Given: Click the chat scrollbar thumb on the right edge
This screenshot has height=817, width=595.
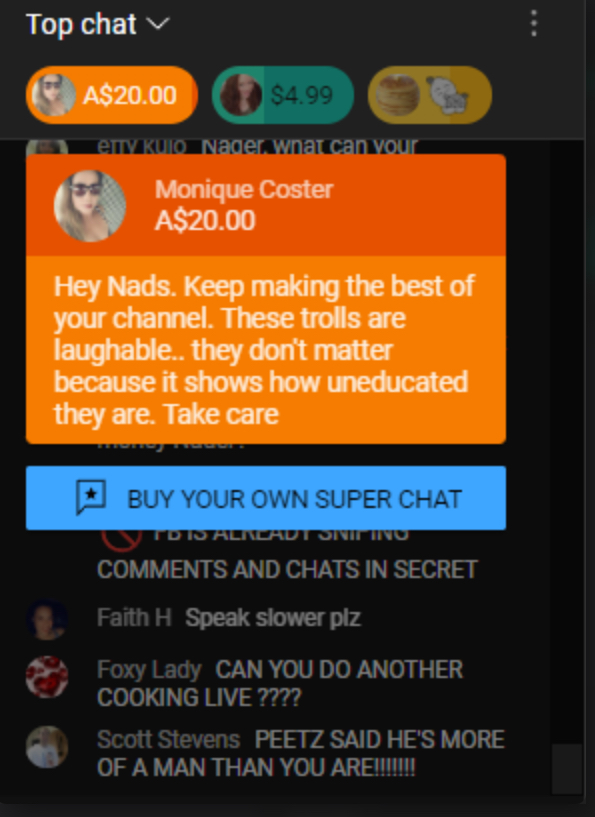Looking at the screenshot, I should [x=567, y=769].
